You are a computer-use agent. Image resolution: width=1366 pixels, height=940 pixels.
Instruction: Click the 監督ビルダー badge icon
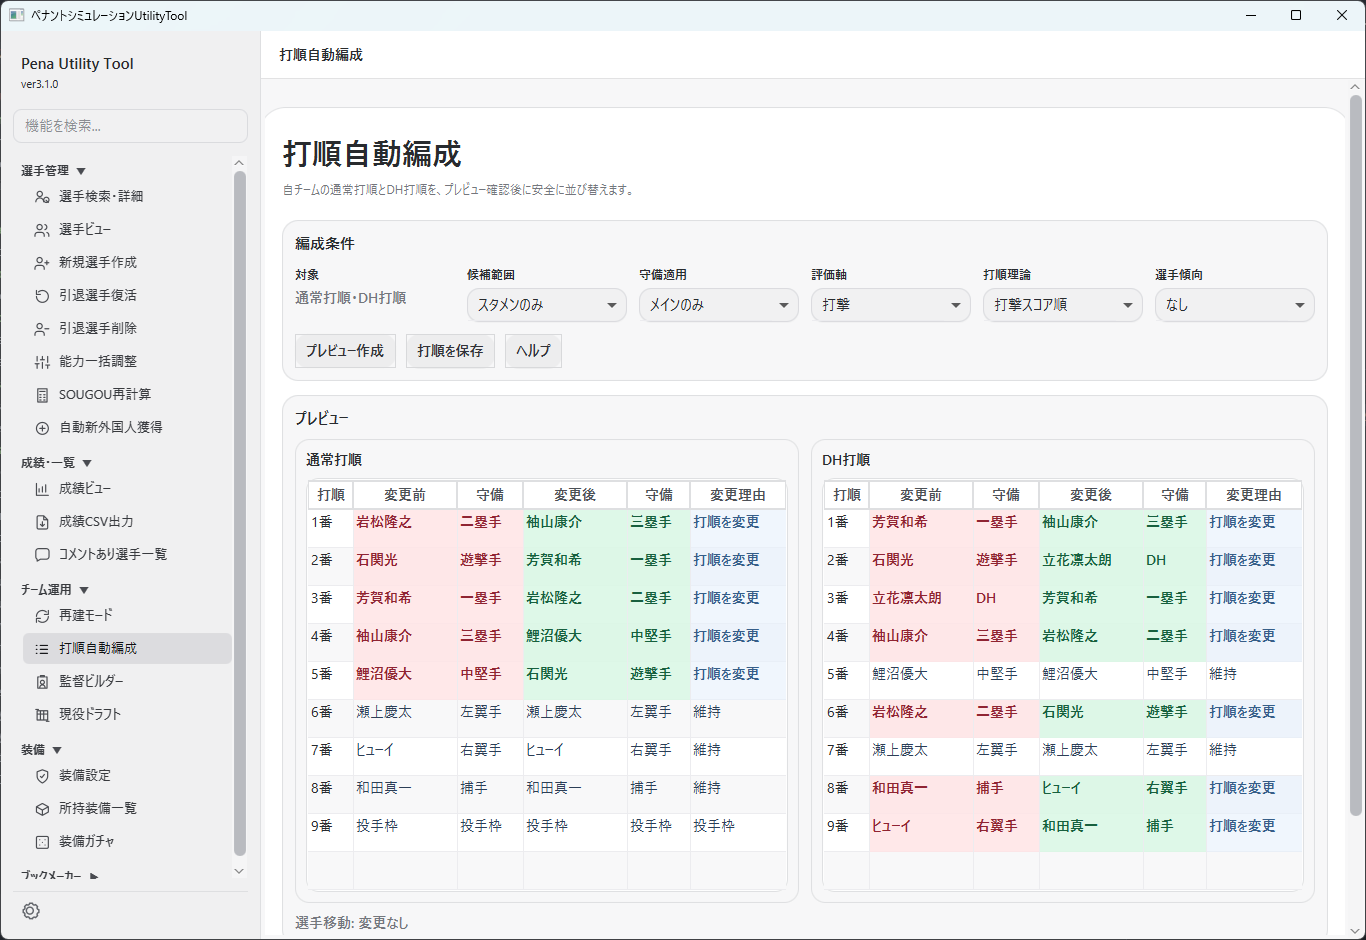[42, 682]
